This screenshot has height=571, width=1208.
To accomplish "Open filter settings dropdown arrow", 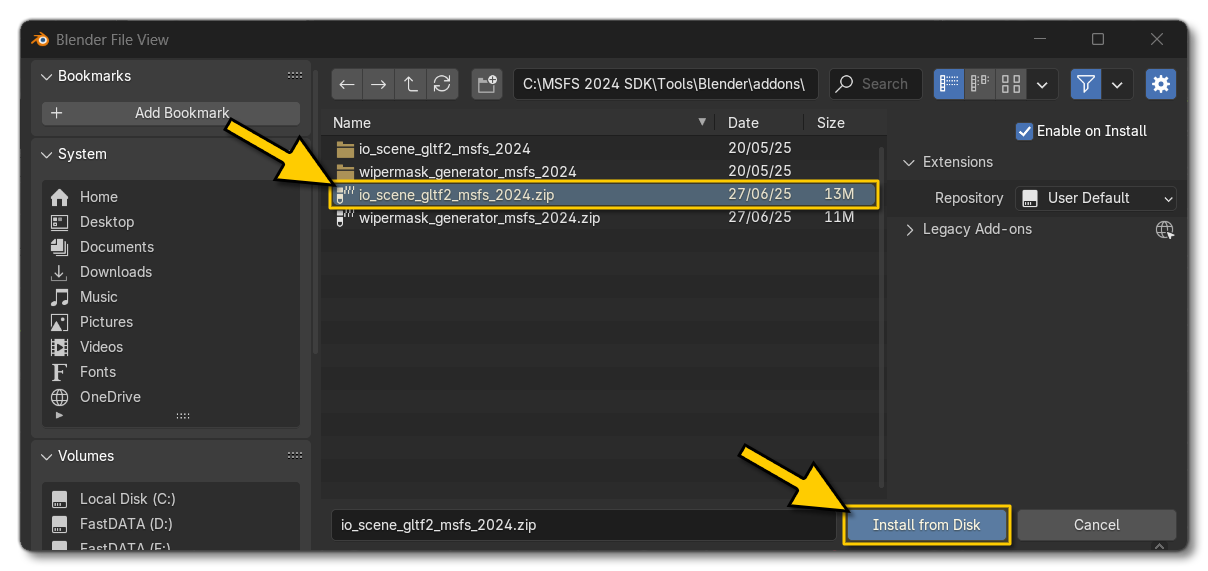I will pos(1117,84).
